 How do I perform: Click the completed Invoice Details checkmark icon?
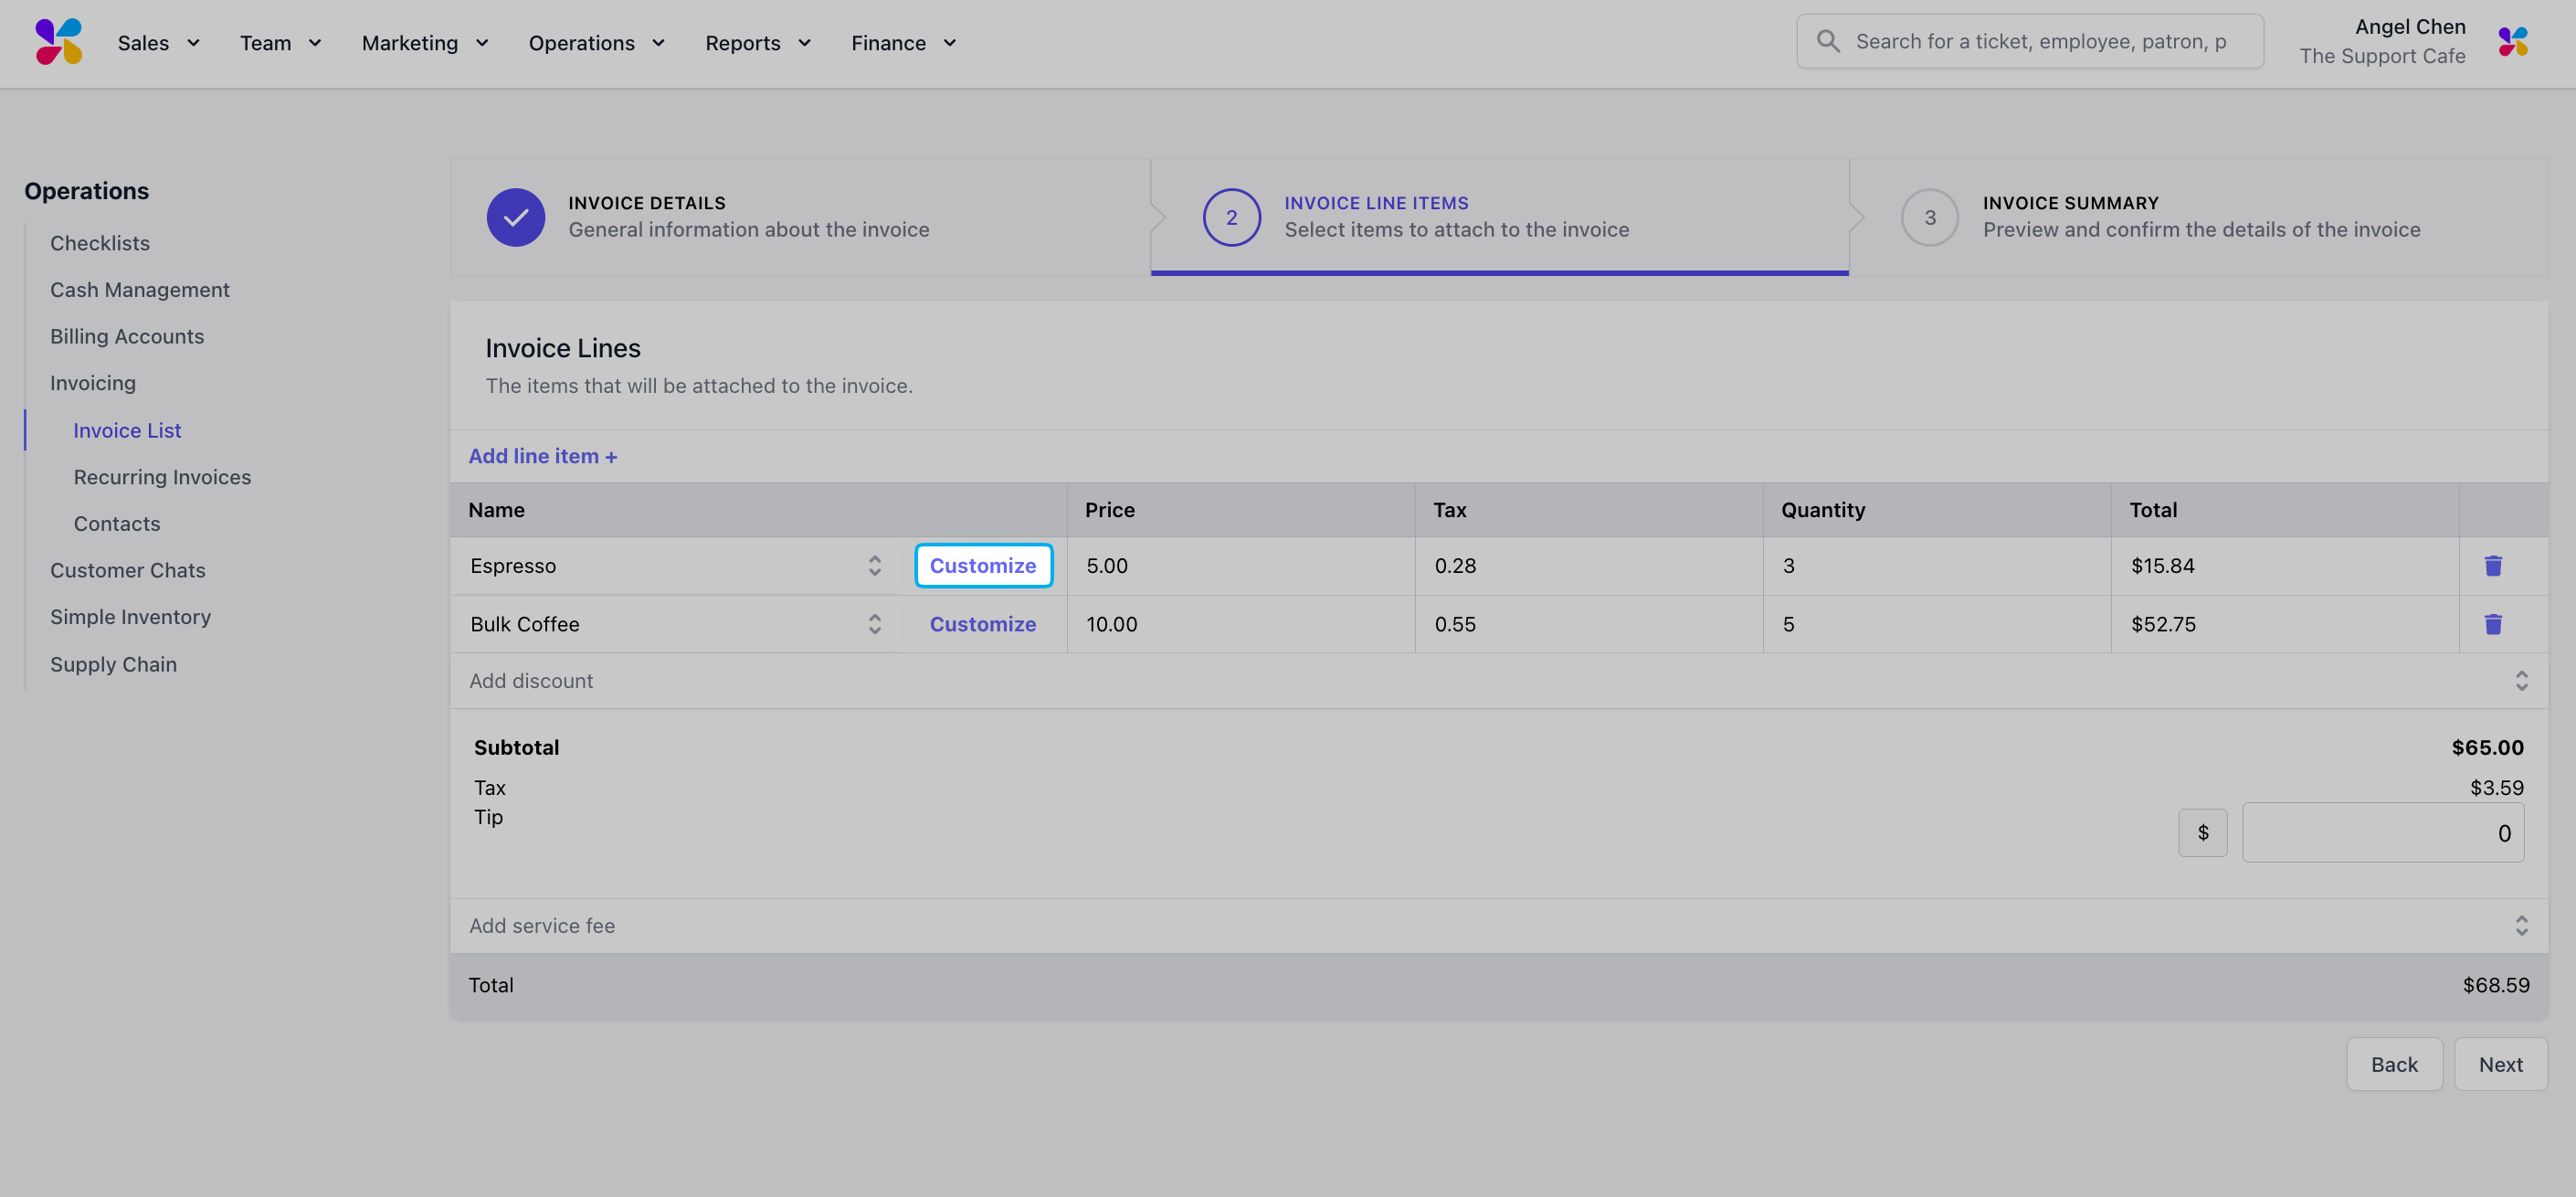516,217
